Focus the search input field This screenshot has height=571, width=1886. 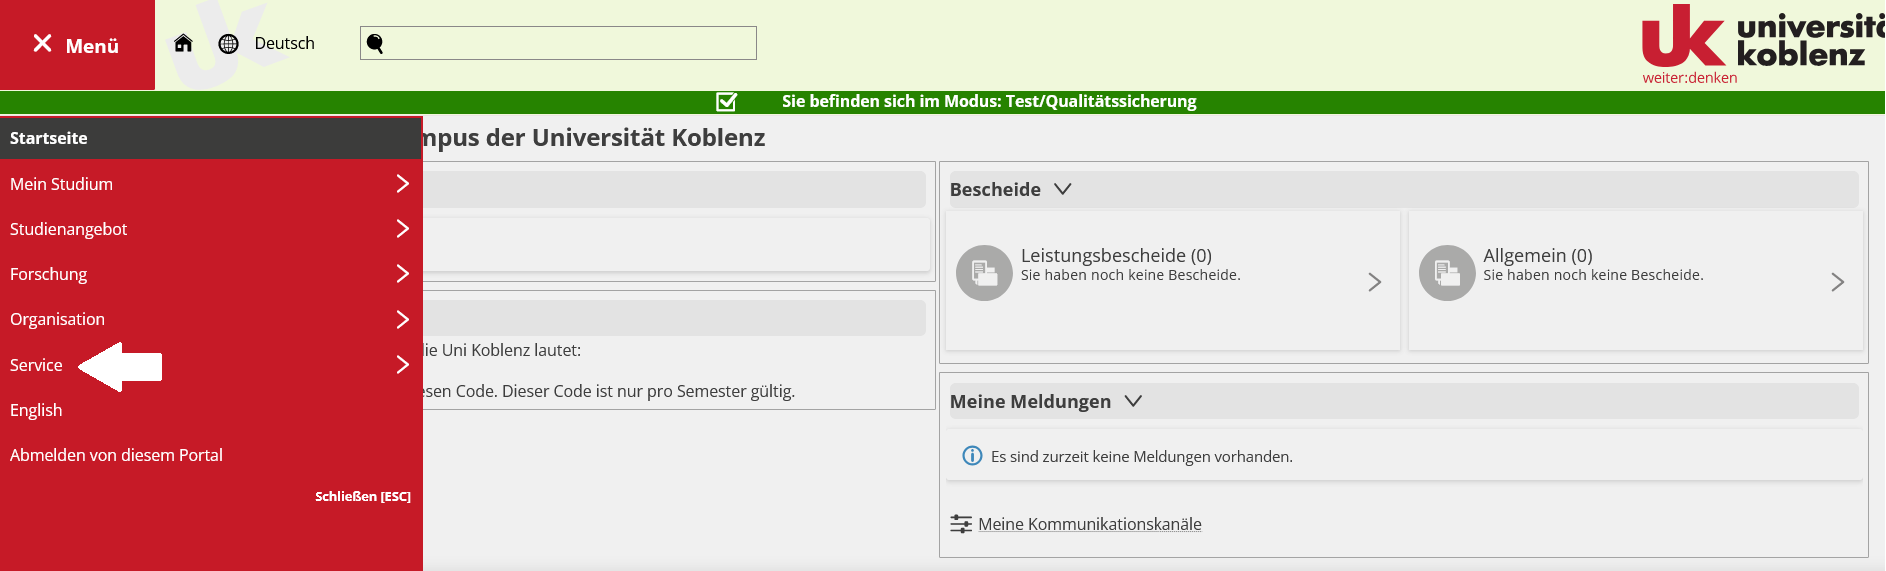point(558,43)
